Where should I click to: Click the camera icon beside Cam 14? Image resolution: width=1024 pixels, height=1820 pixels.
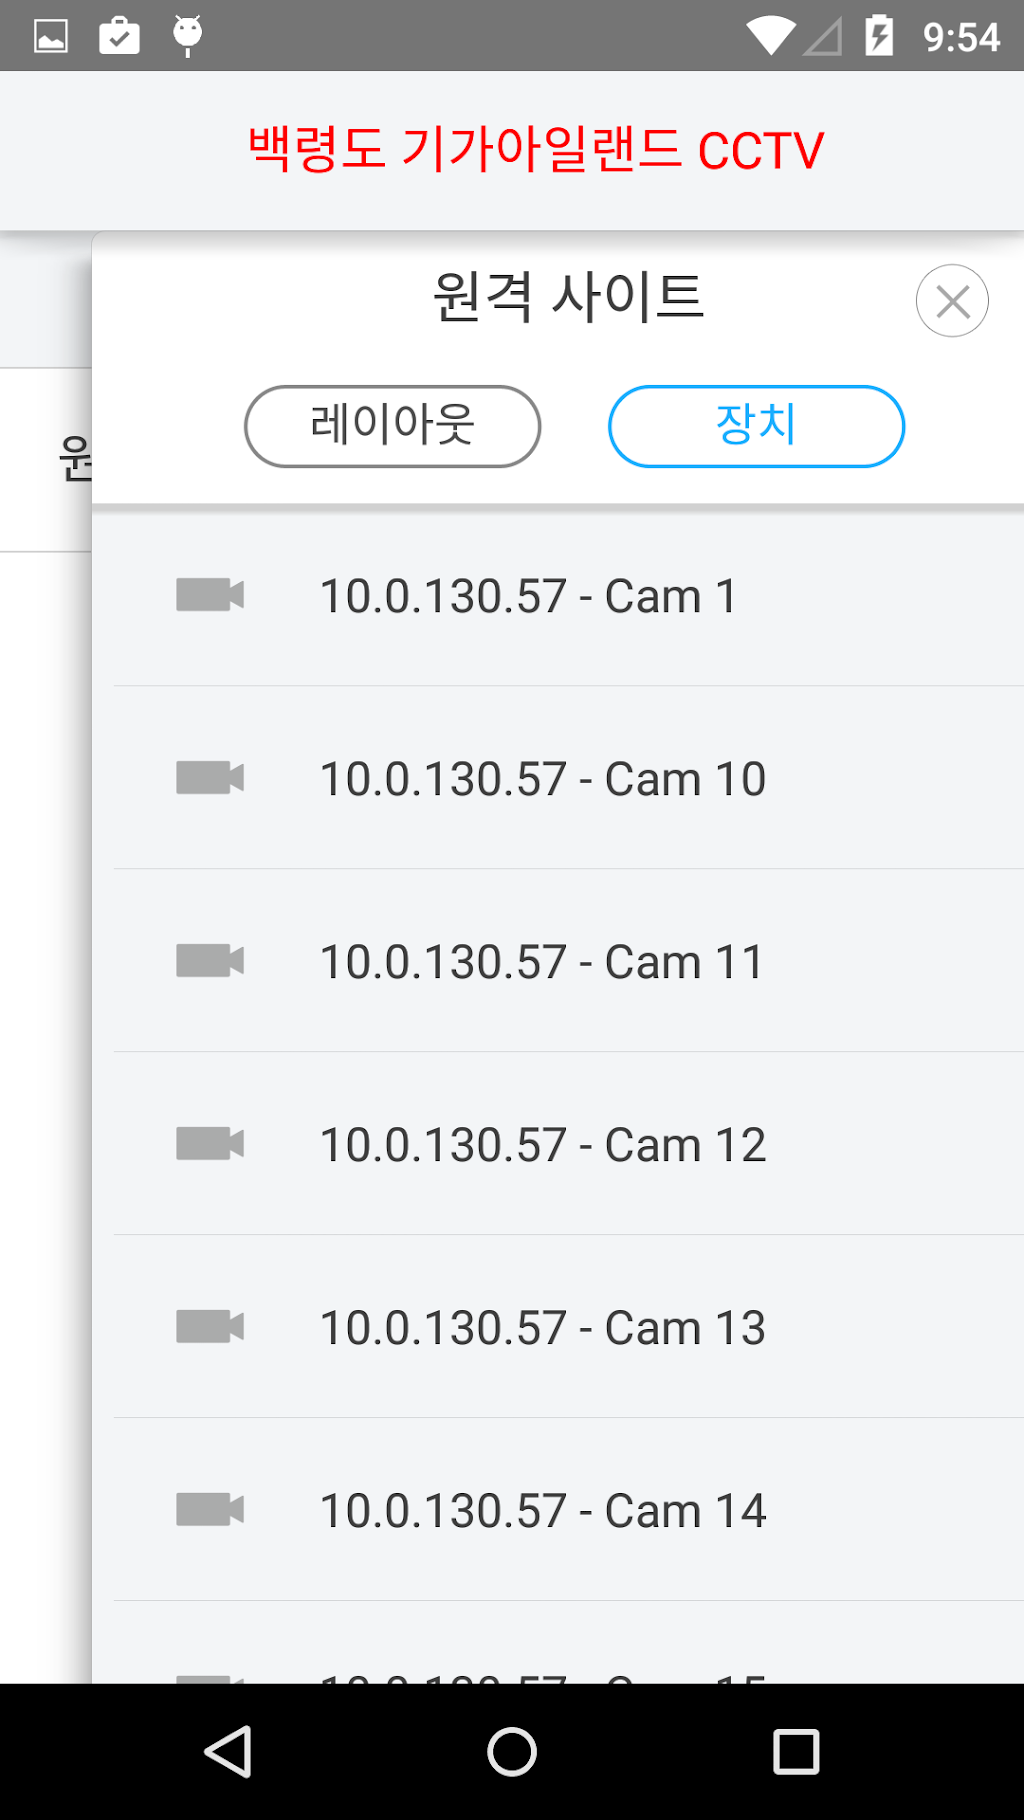click(x=210, y=1510)
